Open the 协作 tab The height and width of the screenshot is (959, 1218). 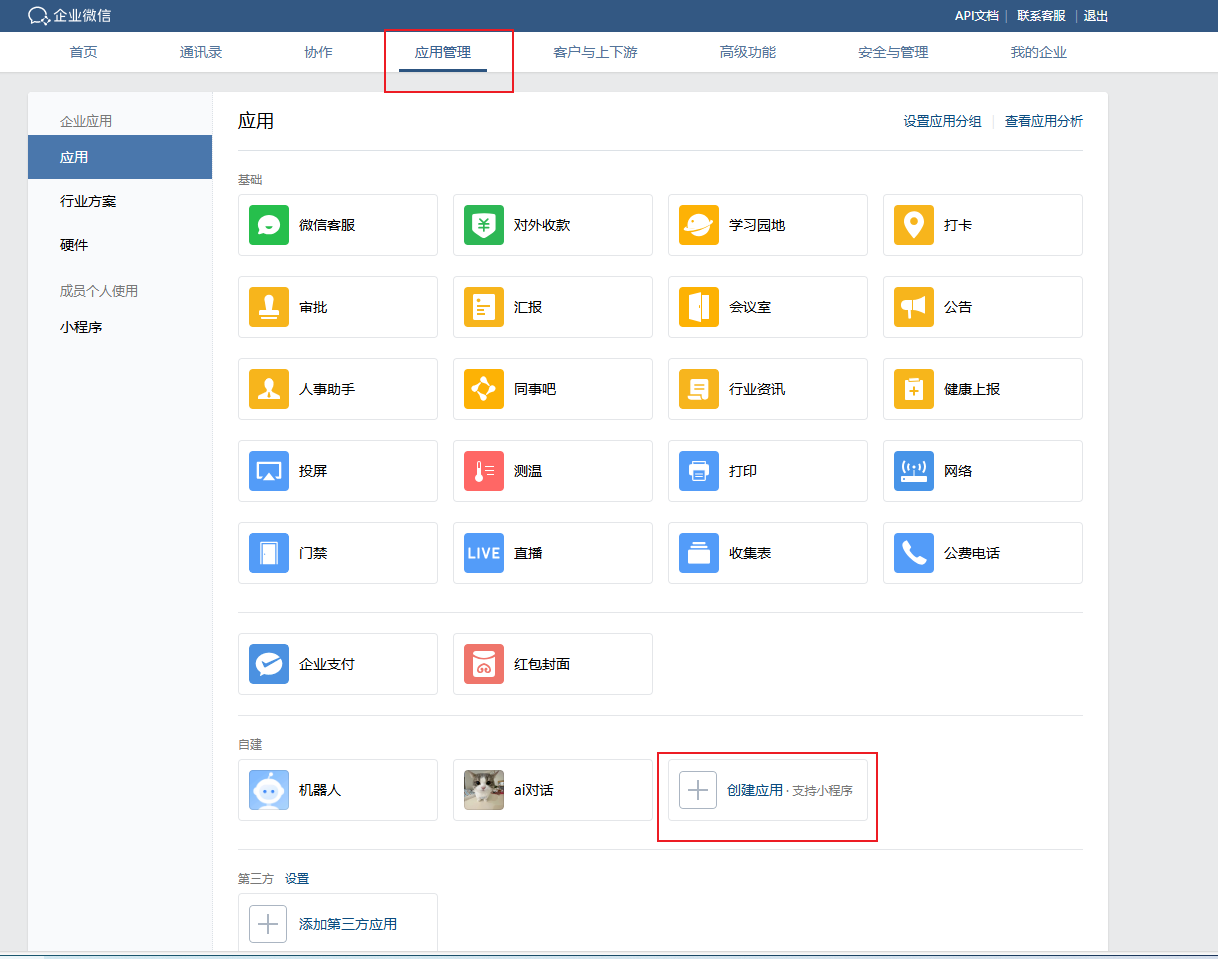point(318,52)
